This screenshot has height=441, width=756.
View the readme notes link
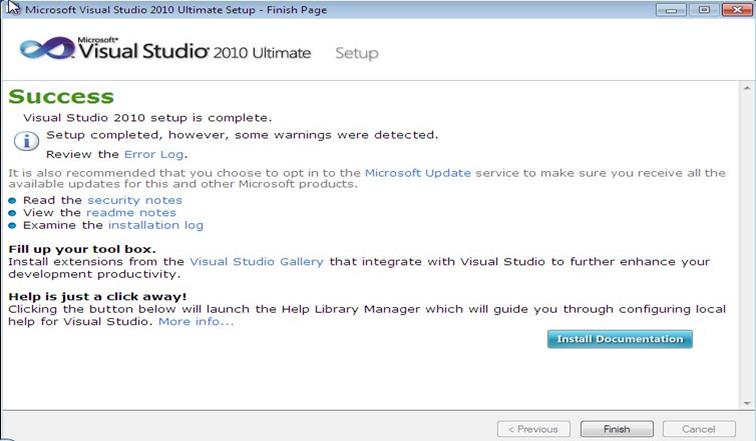[131, 213]
